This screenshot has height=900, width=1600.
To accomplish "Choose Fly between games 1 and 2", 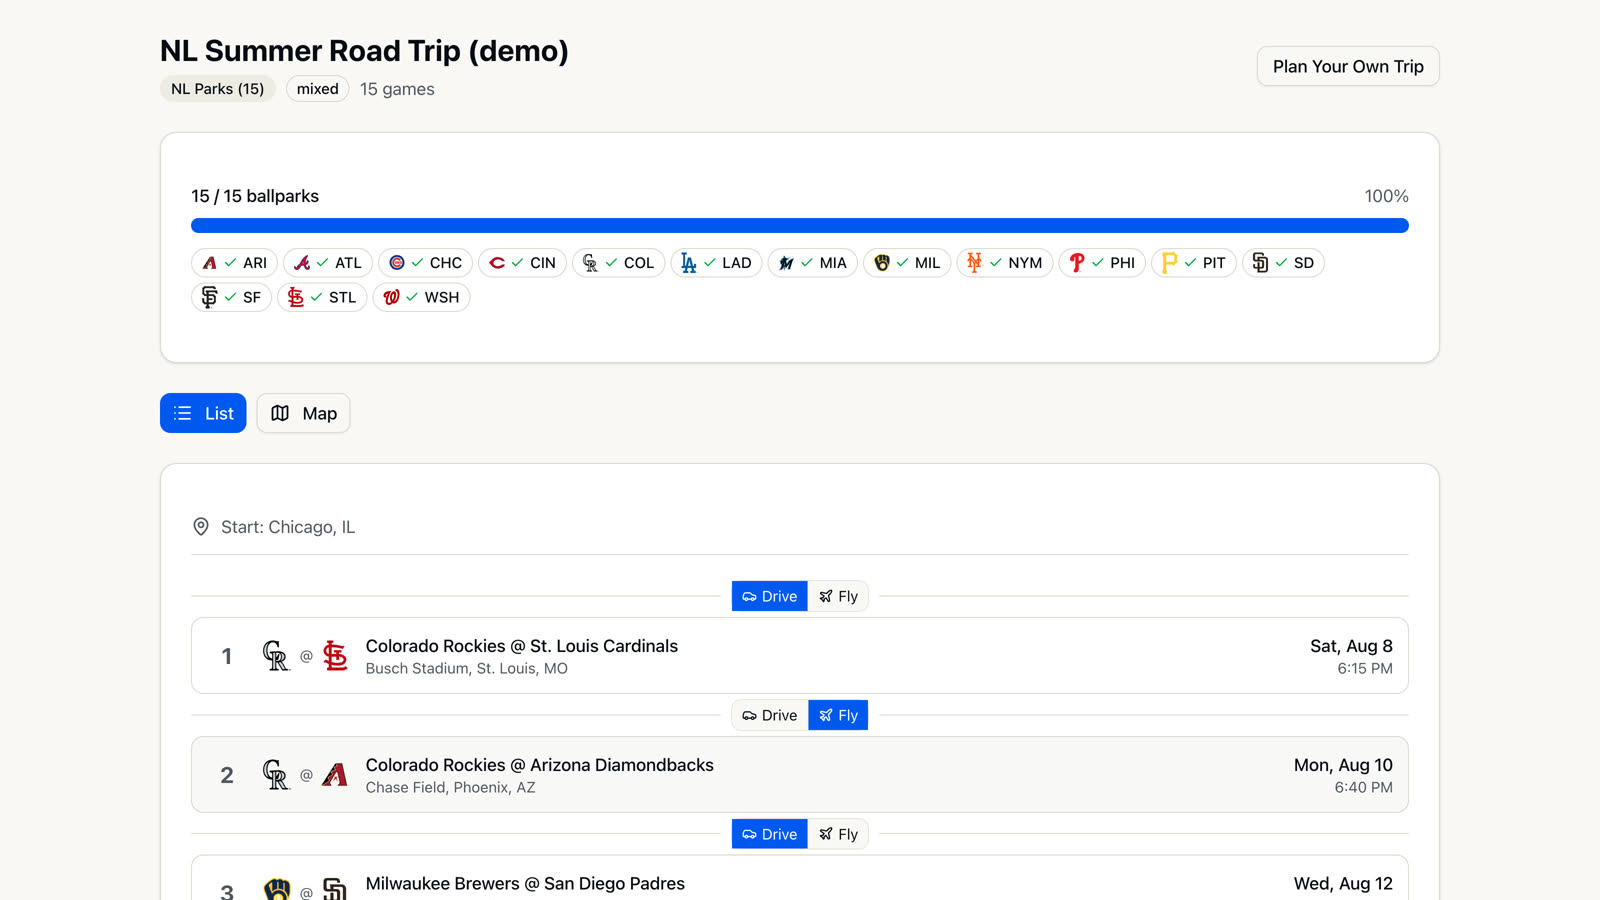I will click(838, 715).
